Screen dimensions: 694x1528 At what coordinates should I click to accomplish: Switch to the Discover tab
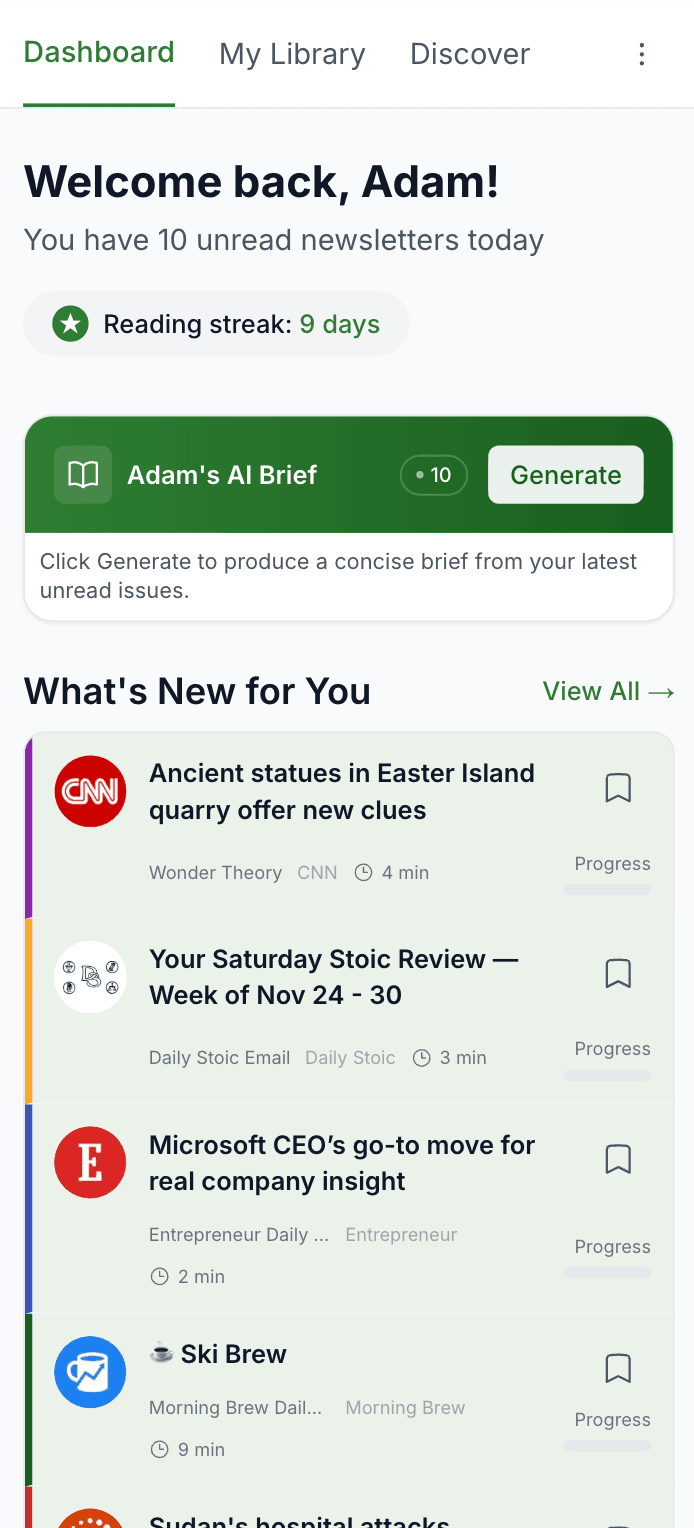pos(470,54)
